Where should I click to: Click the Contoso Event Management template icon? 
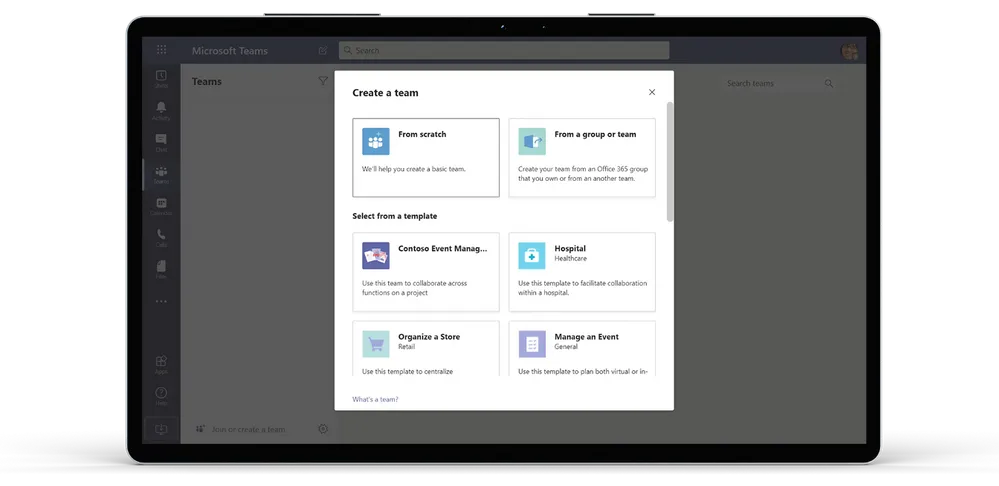[x=376, y=255]
